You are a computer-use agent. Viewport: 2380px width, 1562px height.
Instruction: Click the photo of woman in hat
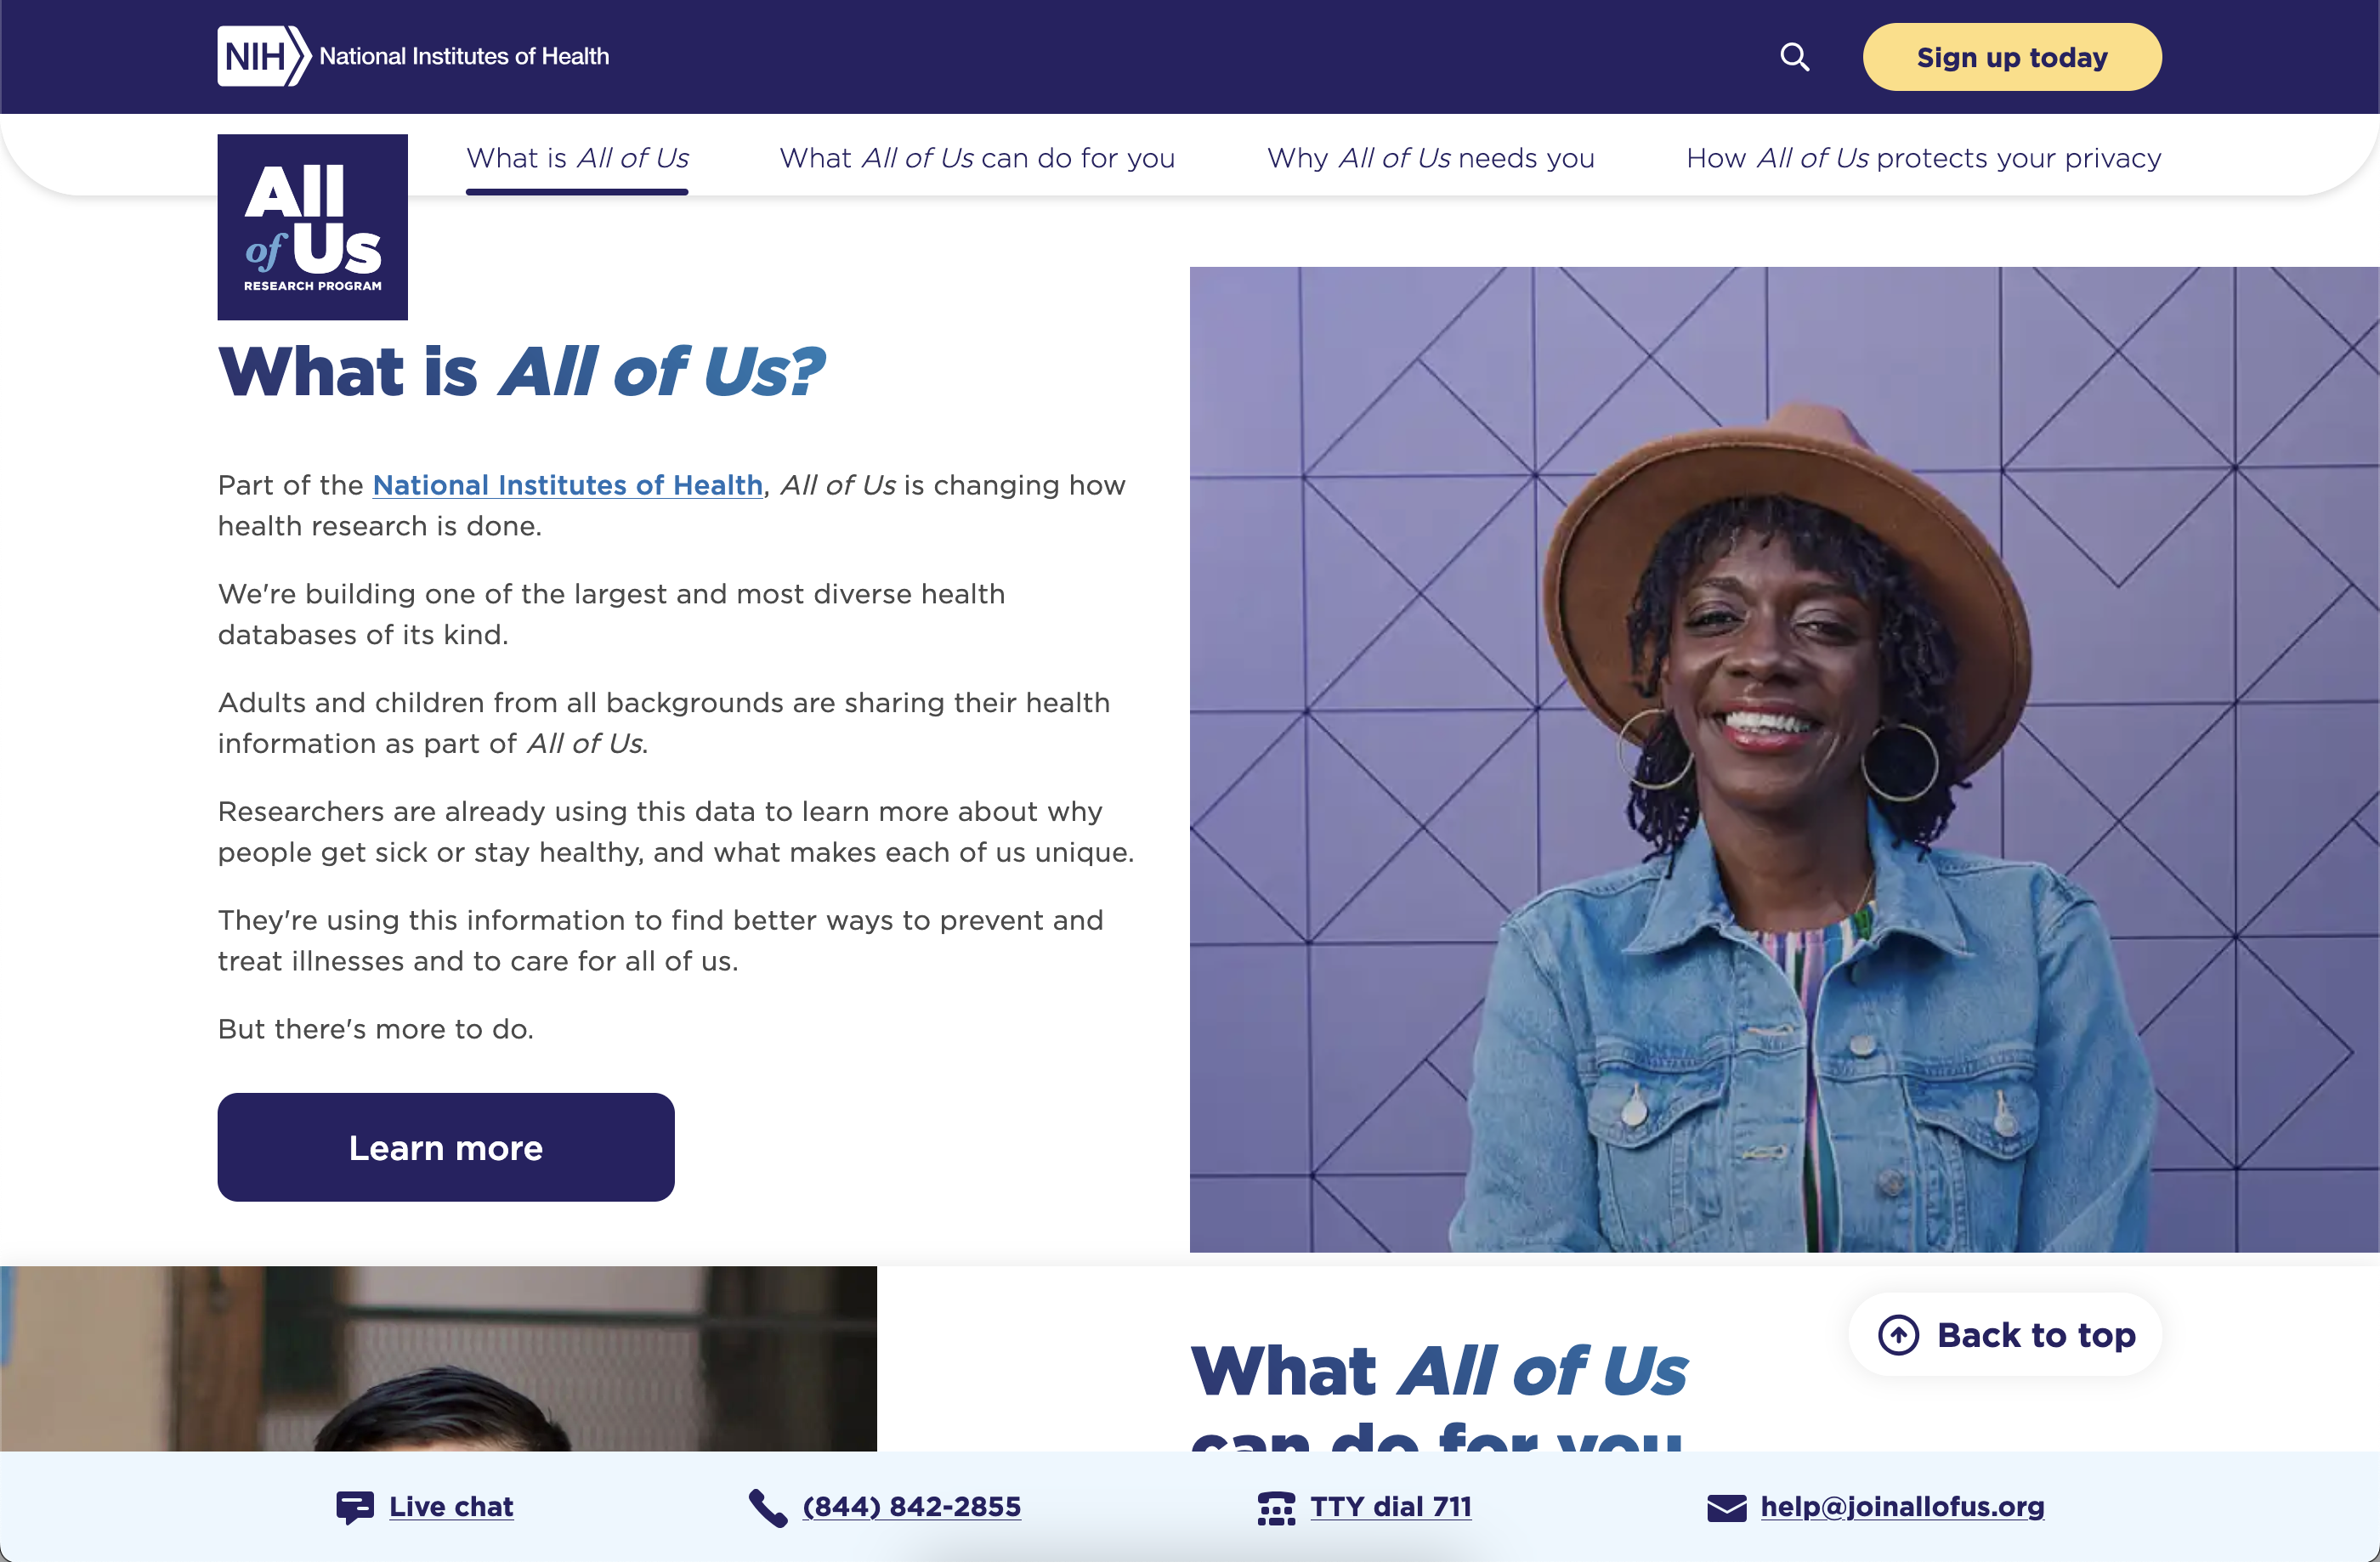click(x=1784, y=759)
